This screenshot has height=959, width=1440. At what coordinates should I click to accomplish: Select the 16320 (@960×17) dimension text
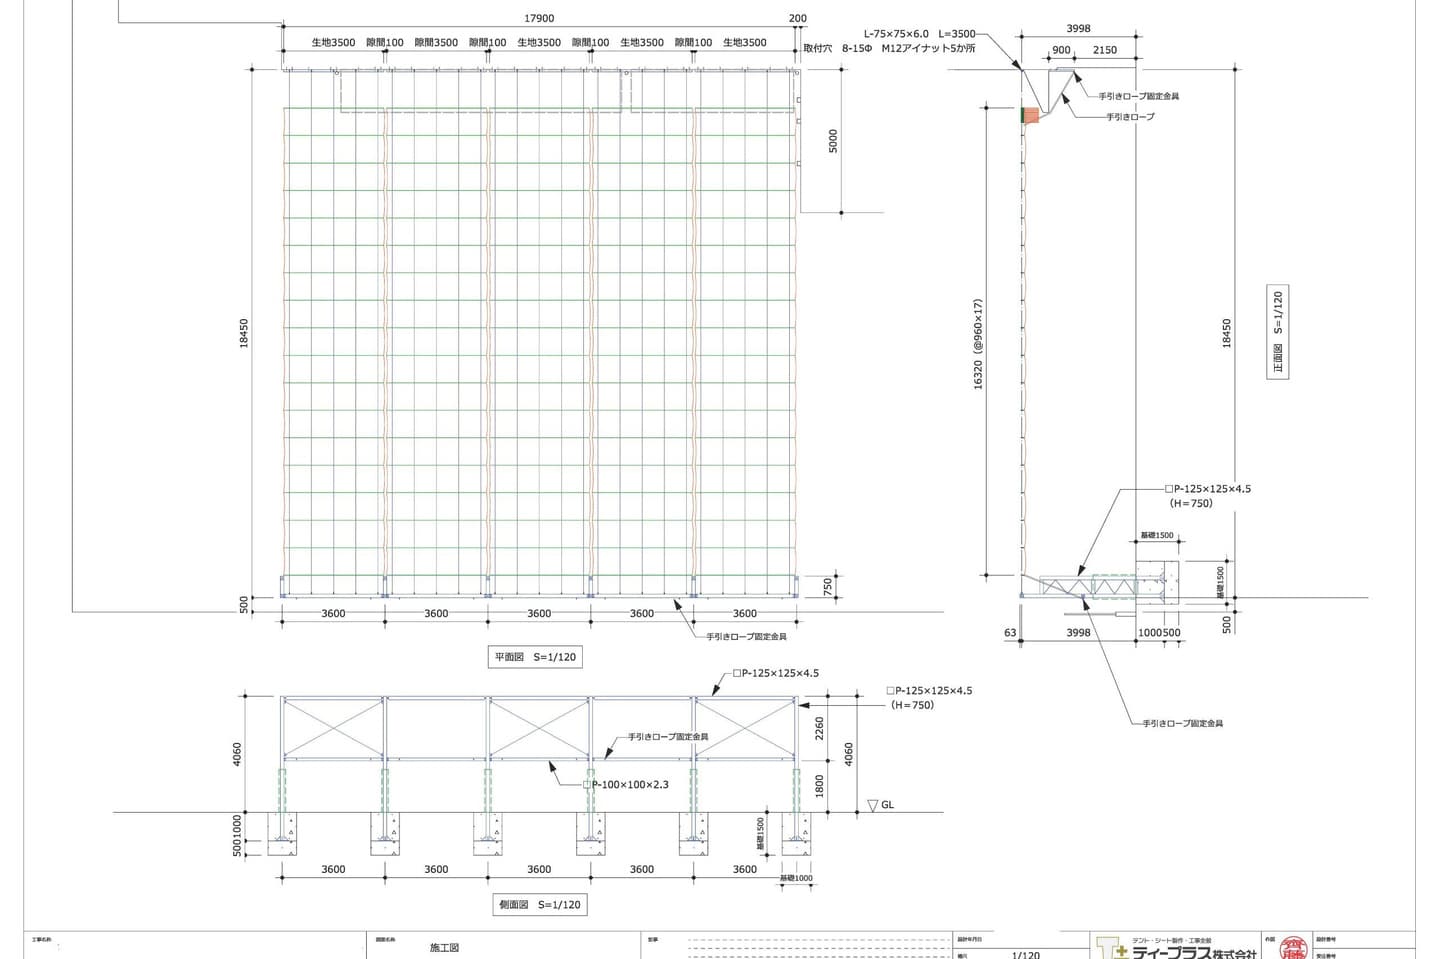(978, 344)
